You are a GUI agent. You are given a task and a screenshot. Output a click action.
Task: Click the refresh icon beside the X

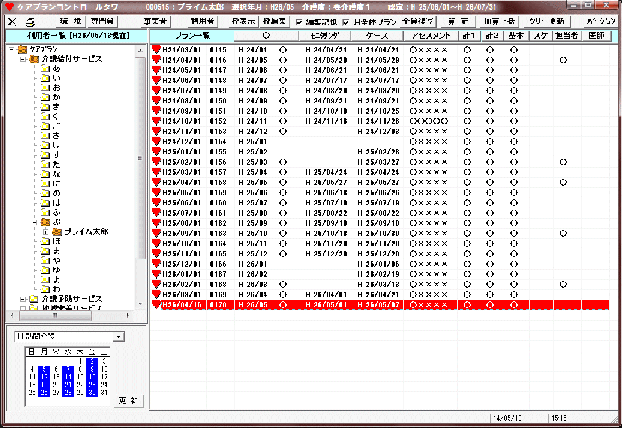click(29, 21)
